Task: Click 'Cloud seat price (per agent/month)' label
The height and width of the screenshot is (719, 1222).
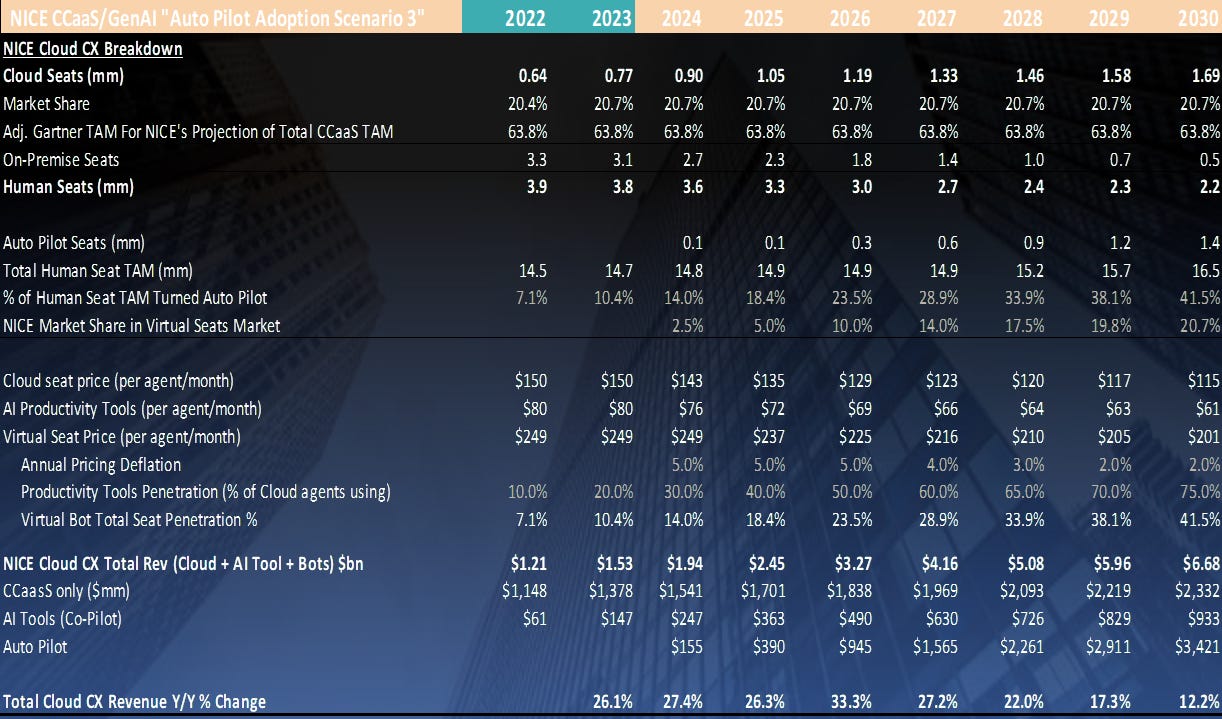Action: coord(117,381)
